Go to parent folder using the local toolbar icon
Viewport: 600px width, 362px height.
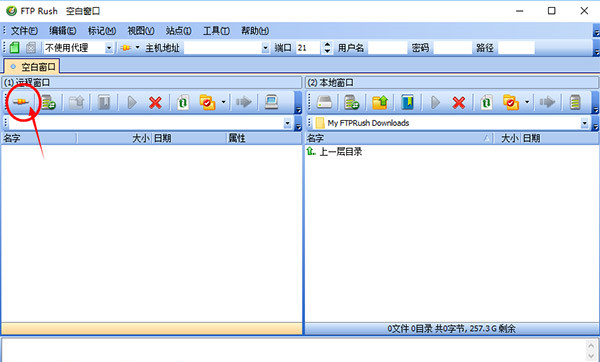[380, 102]
